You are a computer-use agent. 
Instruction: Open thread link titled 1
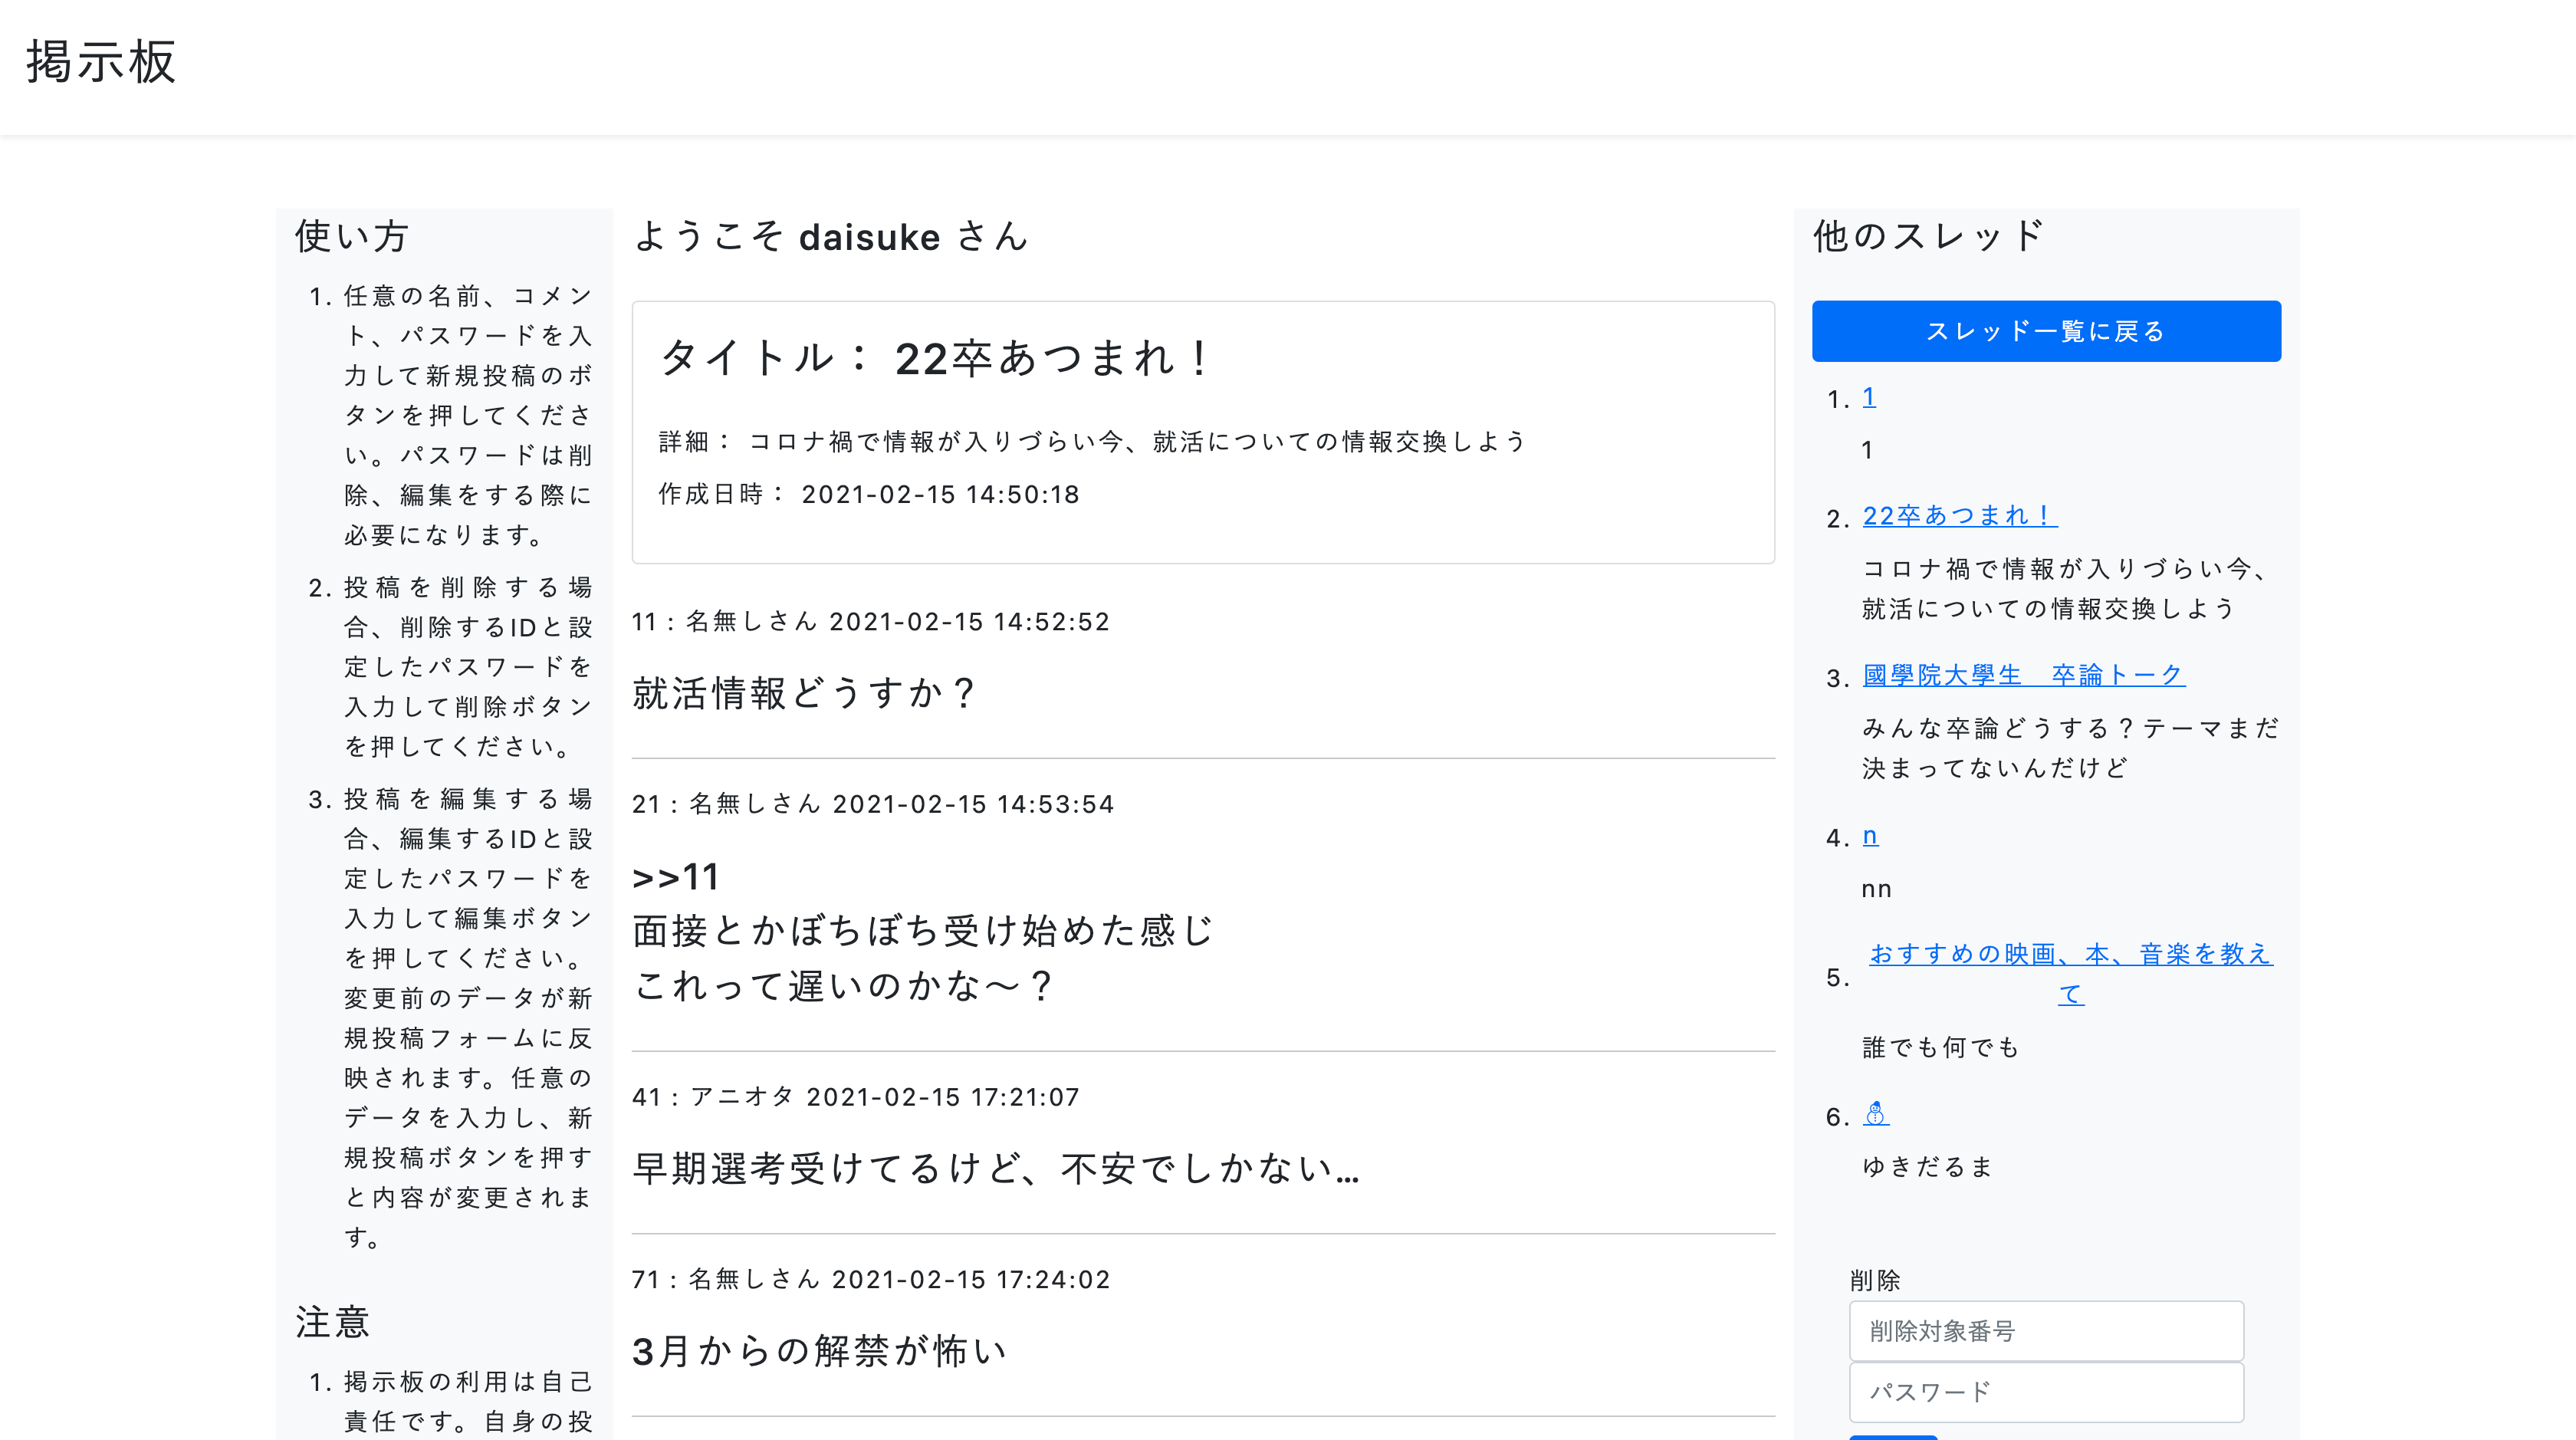[x=1868, y=397]
